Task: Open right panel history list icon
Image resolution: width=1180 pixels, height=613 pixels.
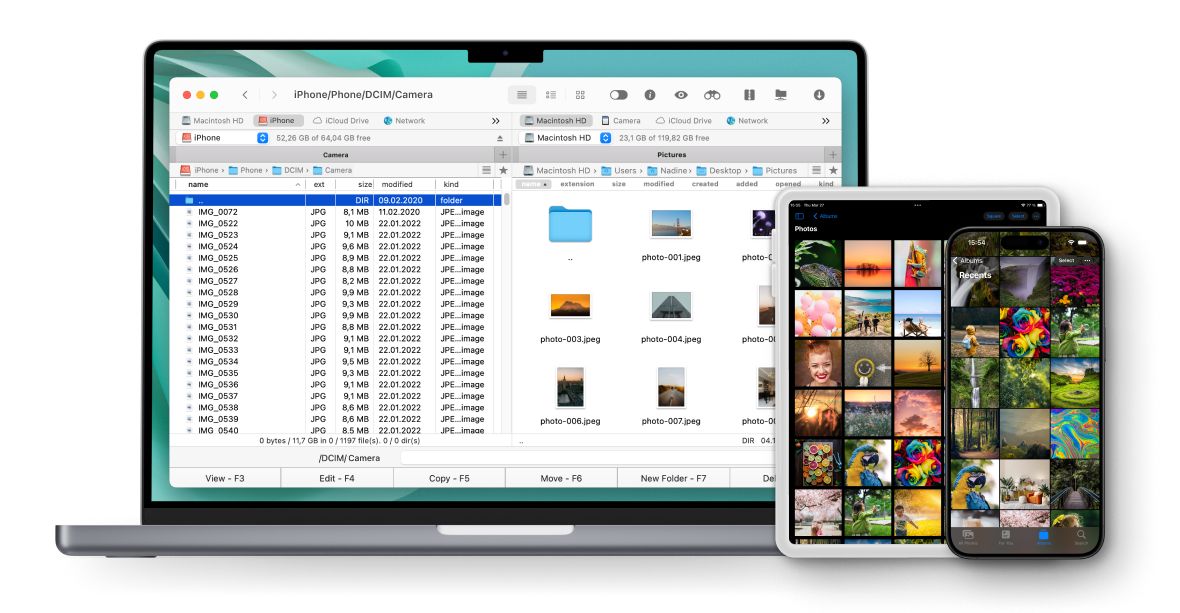Action: [817, 170]
